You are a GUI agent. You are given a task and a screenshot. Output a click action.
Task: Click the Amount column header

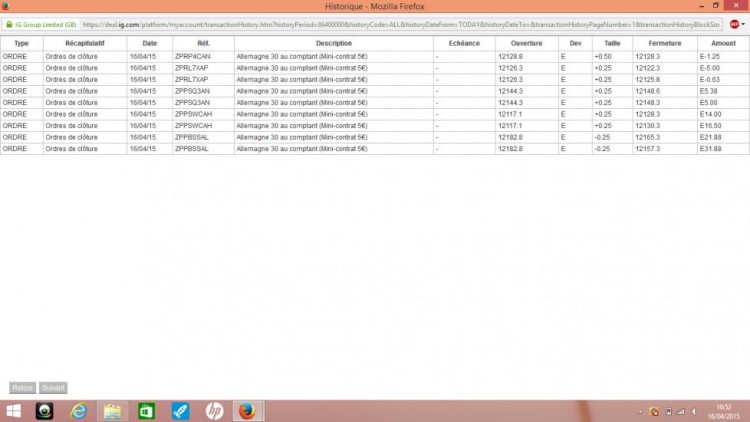[723, 43]
